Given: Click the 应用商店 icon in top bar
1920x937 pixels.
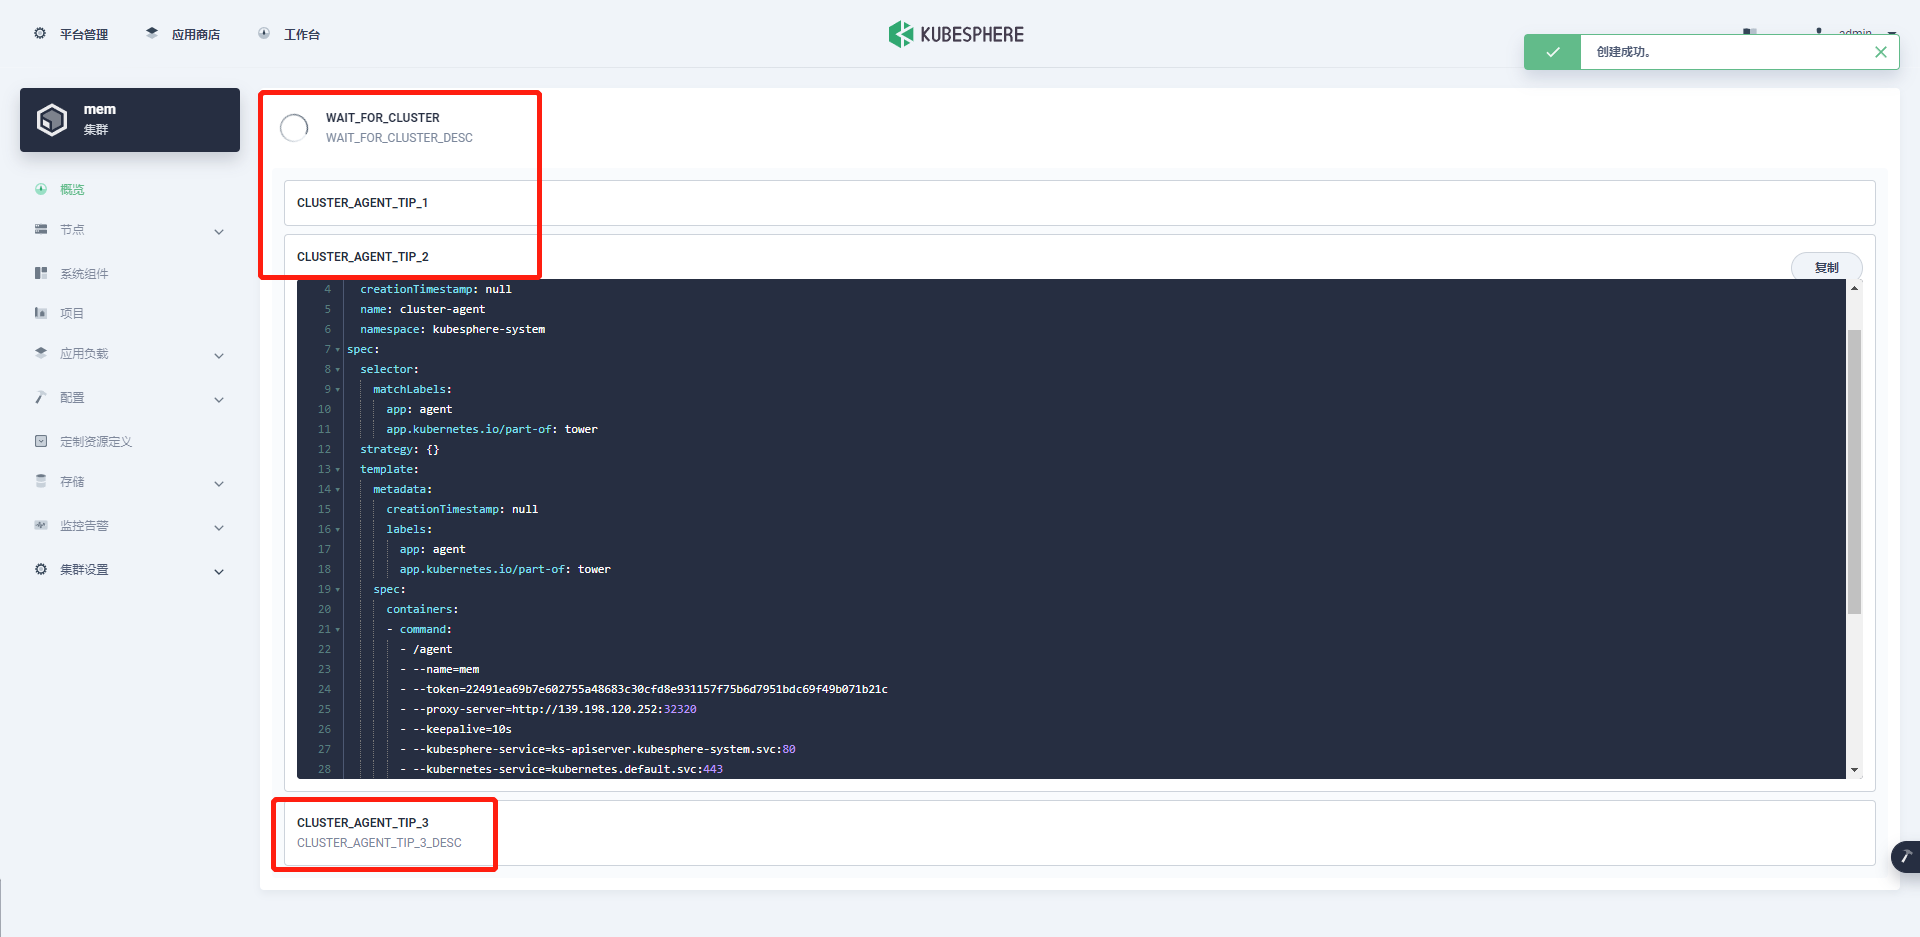Looking at the screenshot, I should coord(152,33).
